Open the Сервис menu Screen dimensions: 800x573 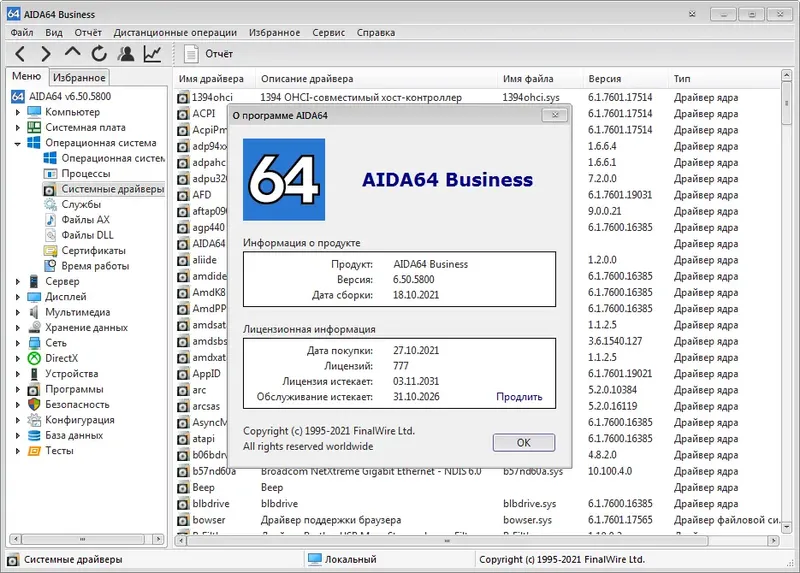point(329,33)
